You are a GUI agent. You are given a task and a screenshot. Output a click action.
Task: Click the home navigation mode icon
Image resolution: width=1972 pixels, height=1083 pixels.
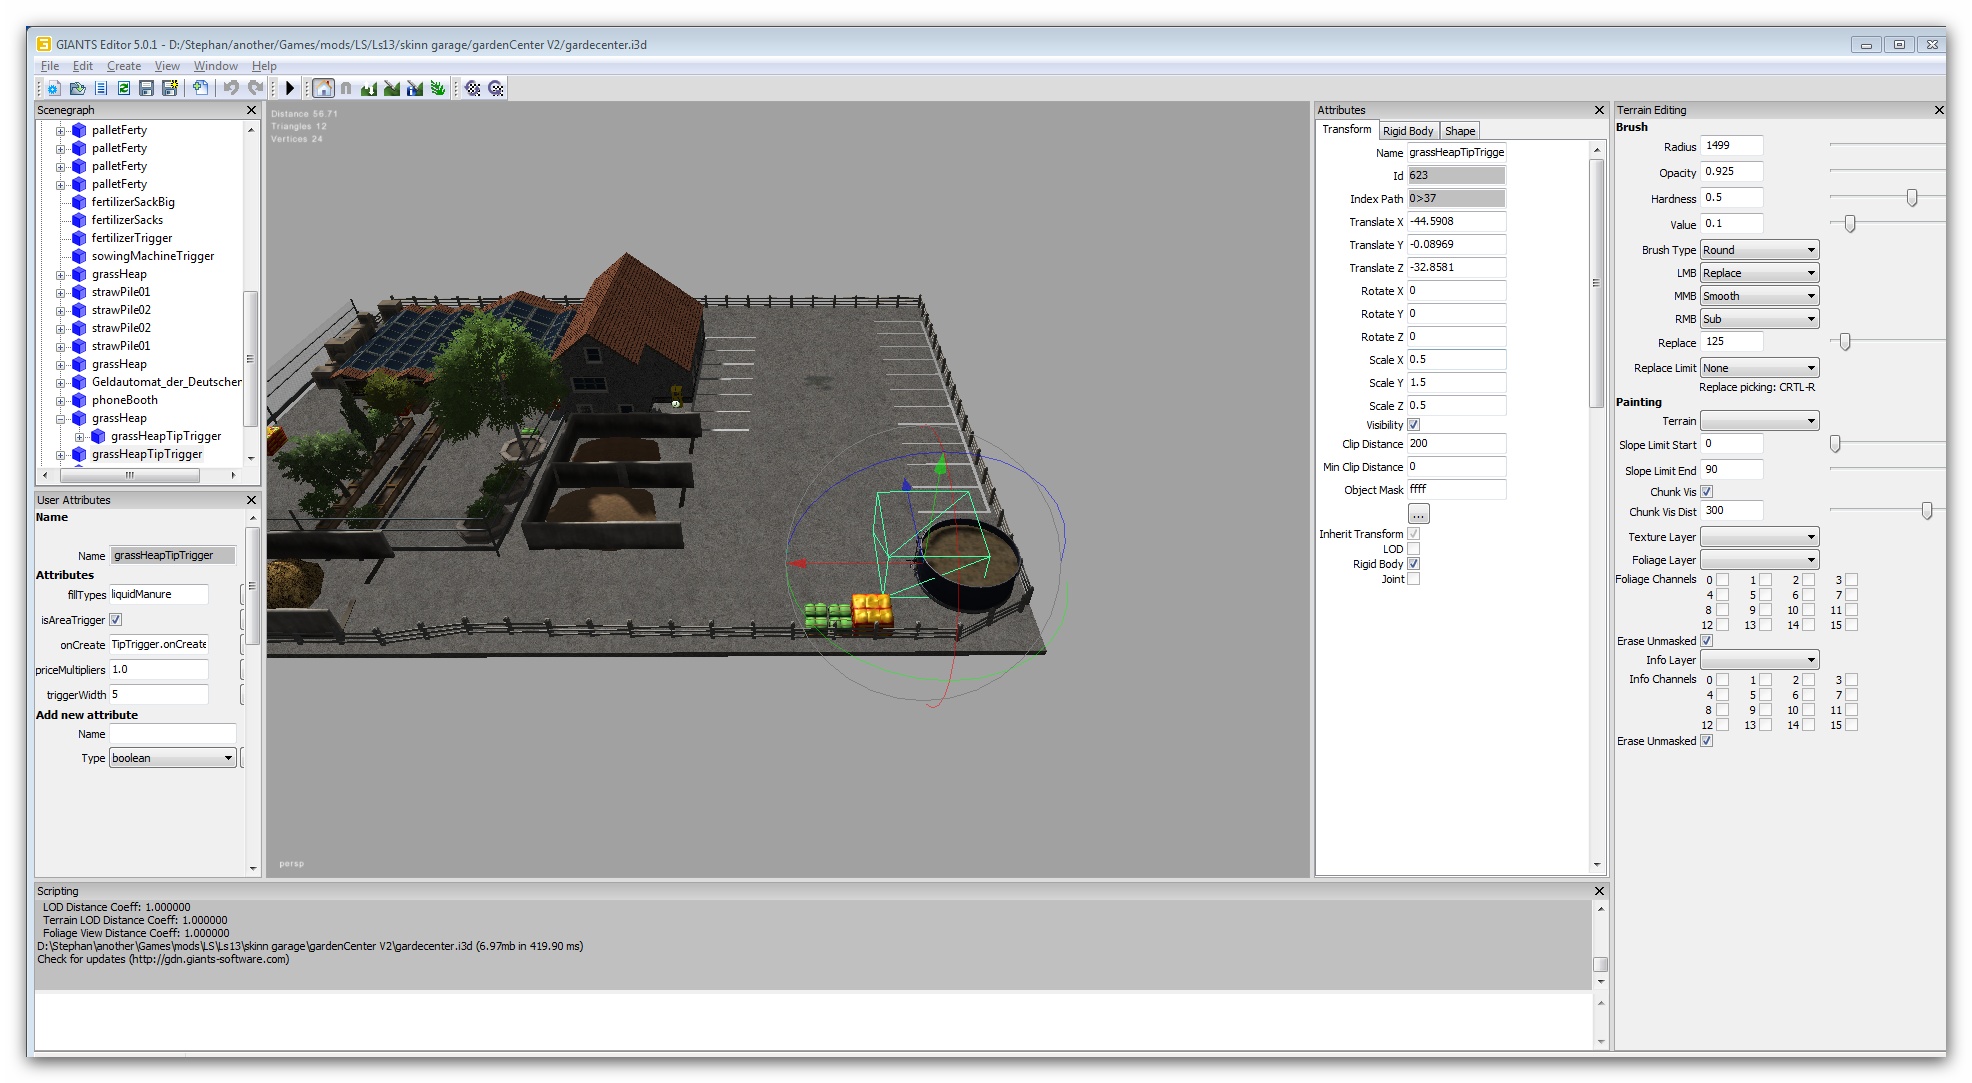[x=323, y=89]
